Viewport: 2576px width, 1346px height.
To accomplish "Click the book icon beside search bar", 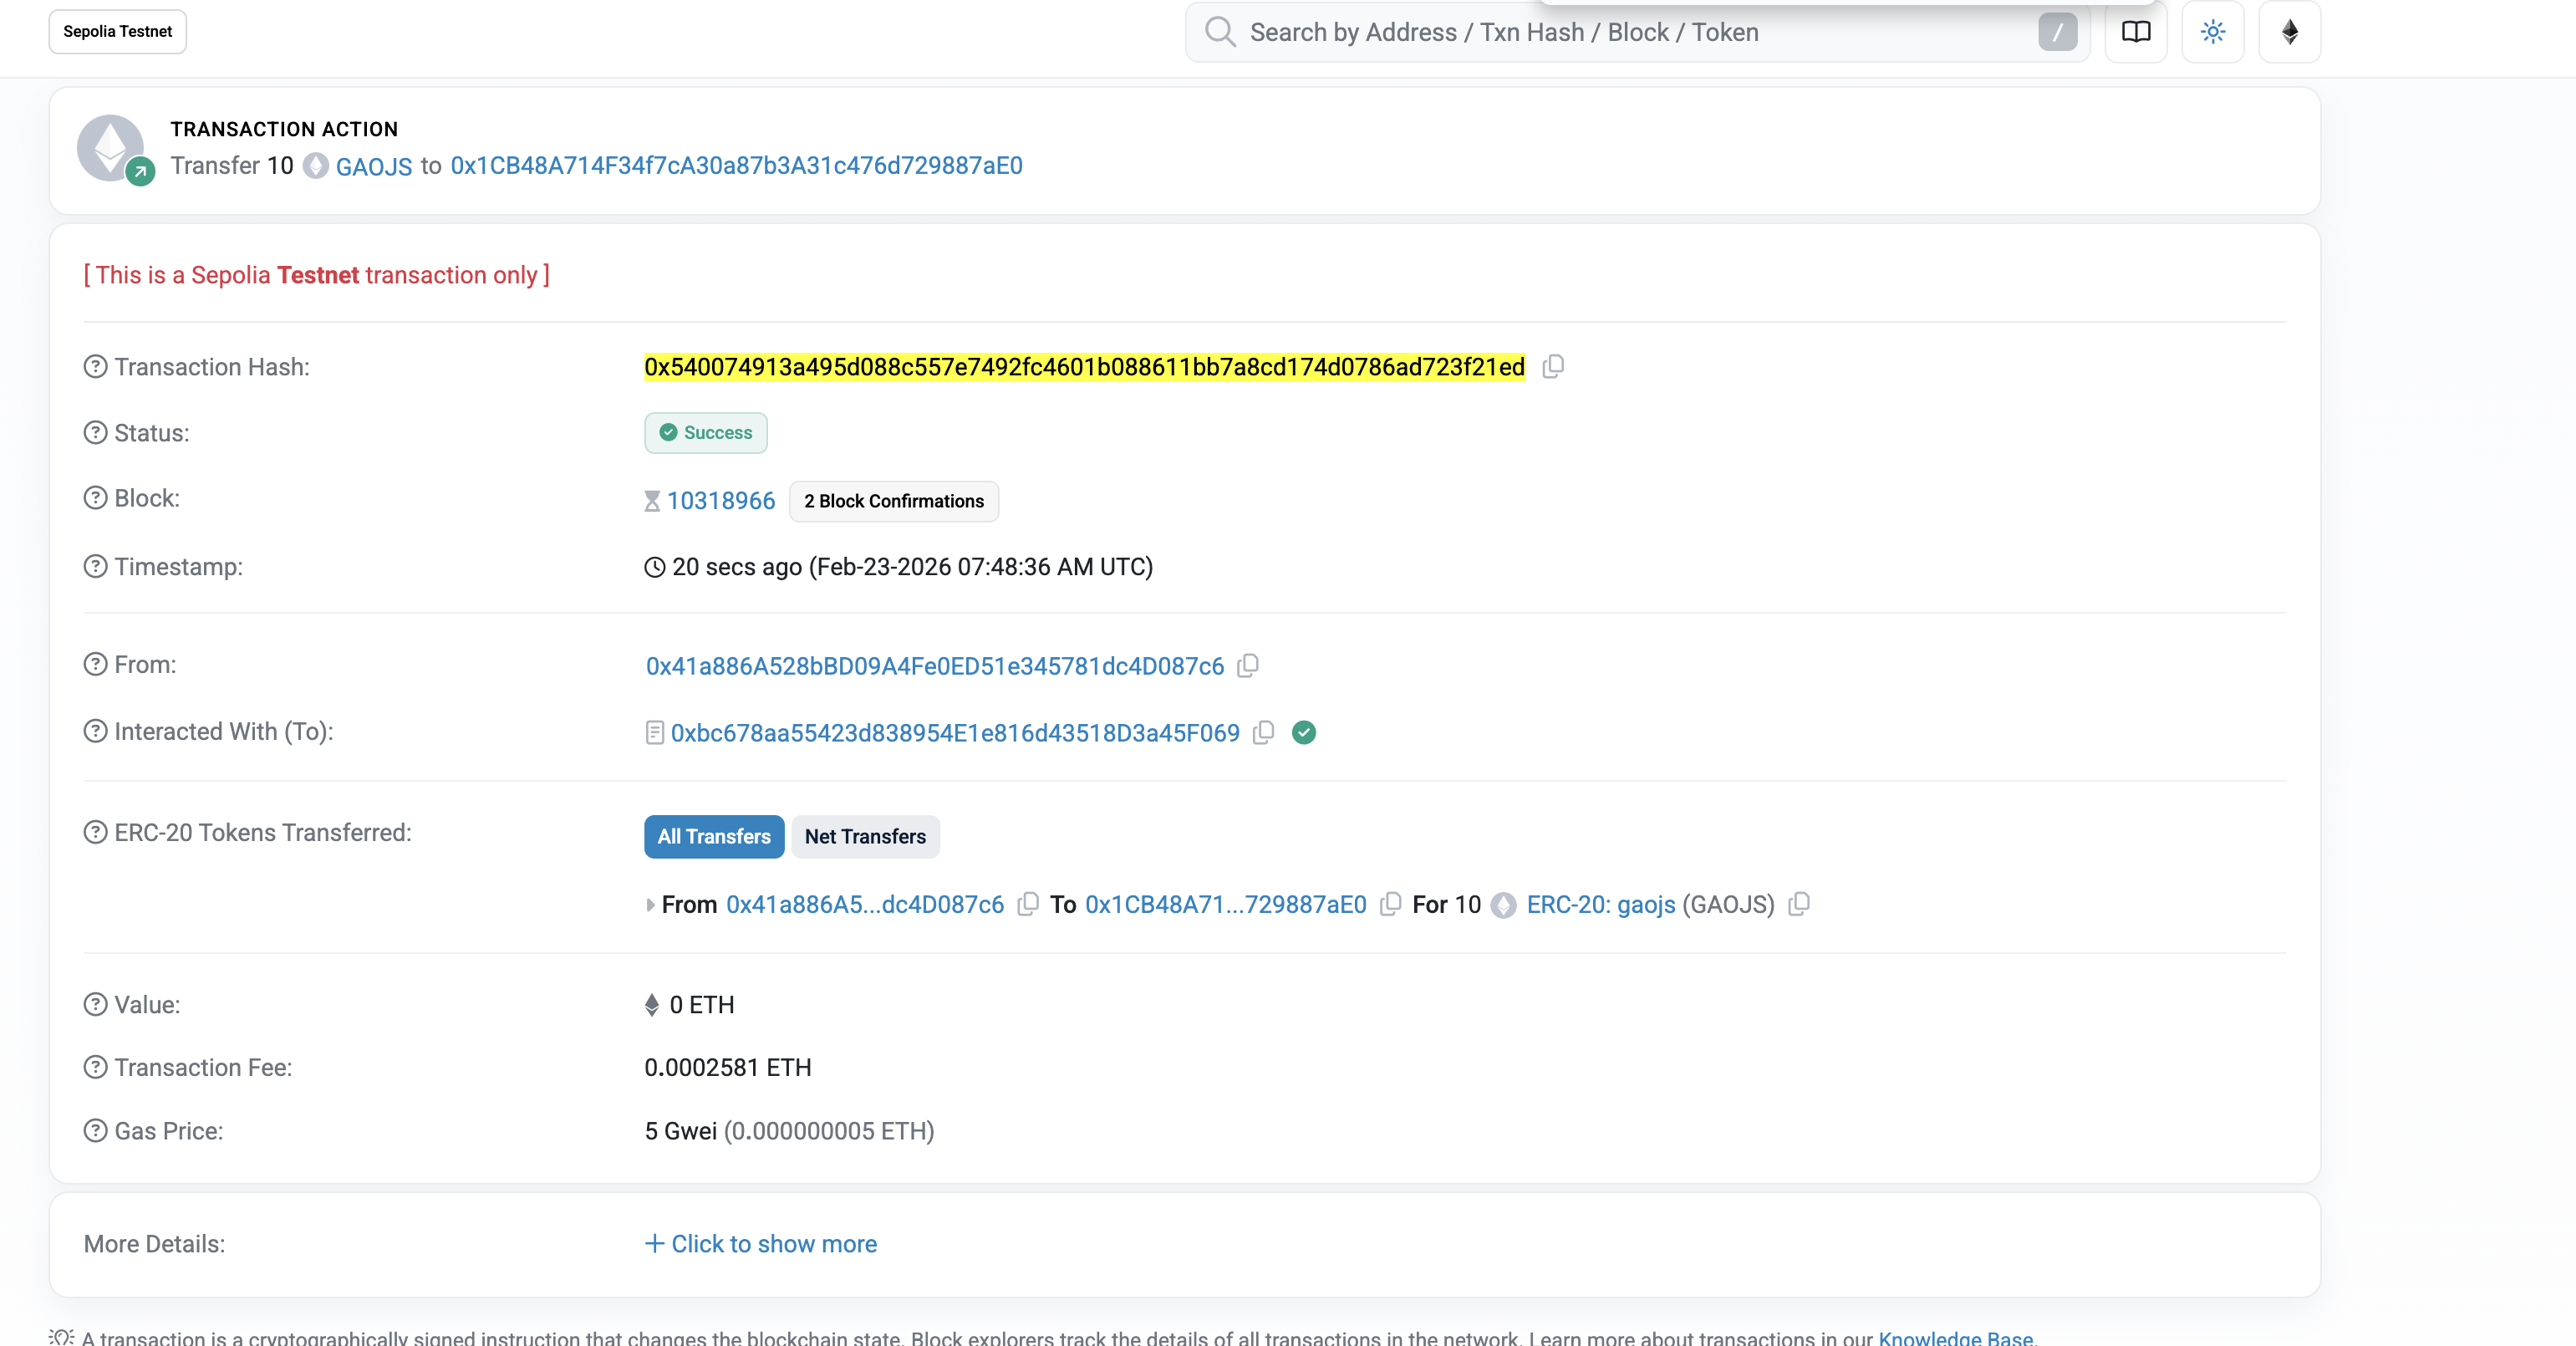I will point(2135,32).
